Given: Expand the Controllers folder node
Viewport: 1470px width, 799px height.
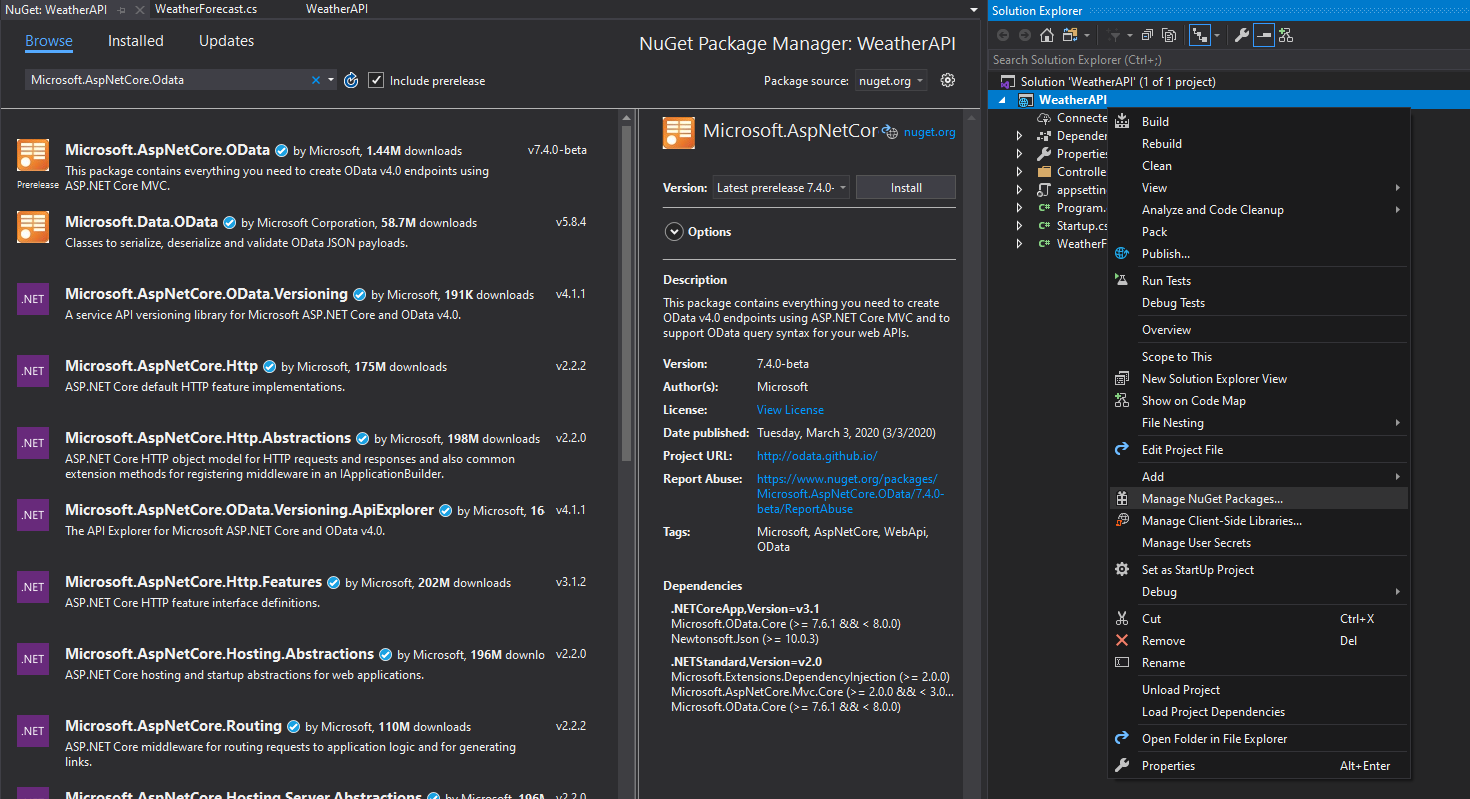Looking at the screenshot, I should [x=1019, y=172].
